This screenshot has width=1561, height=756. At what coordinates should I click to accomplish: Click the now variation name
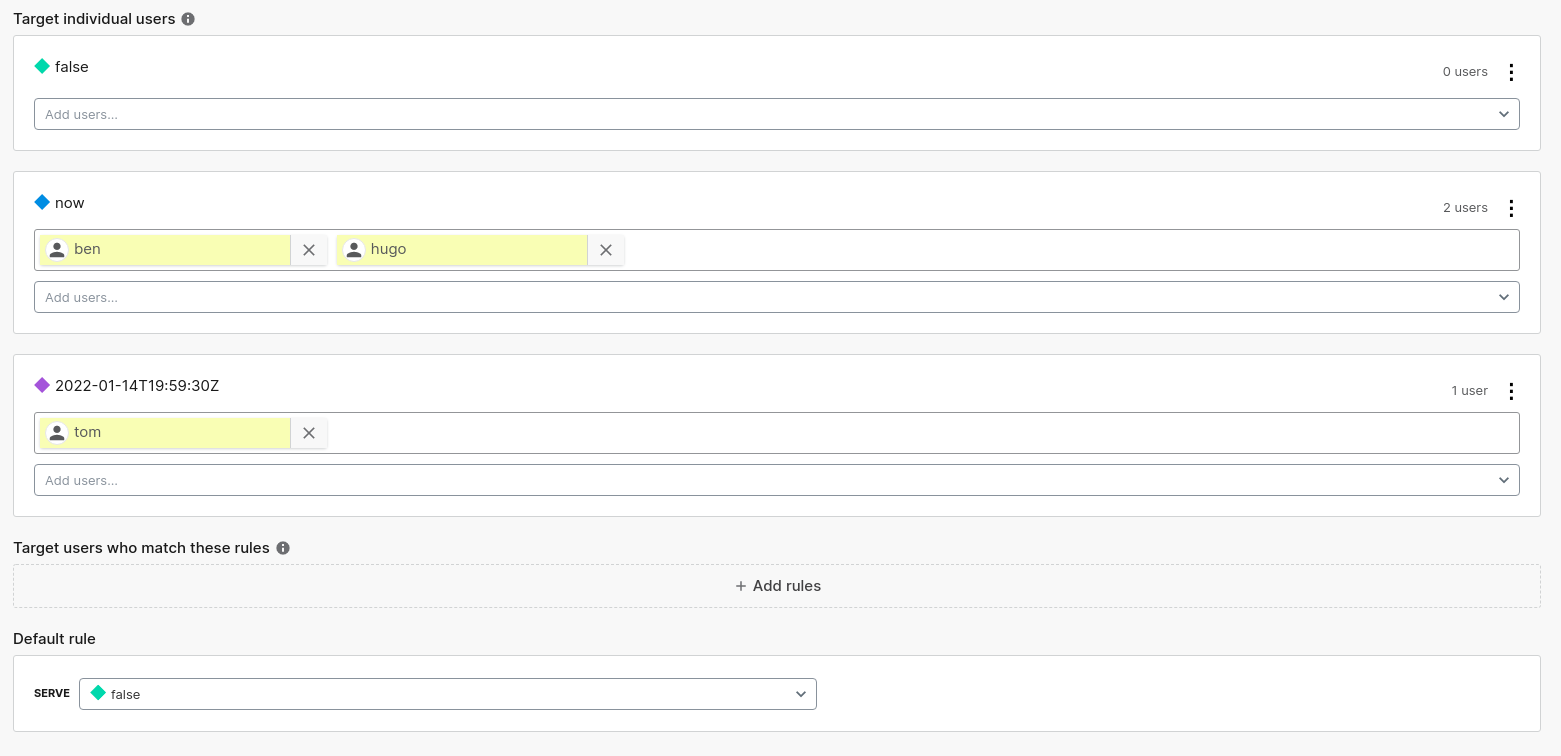[x=70, y=203]
